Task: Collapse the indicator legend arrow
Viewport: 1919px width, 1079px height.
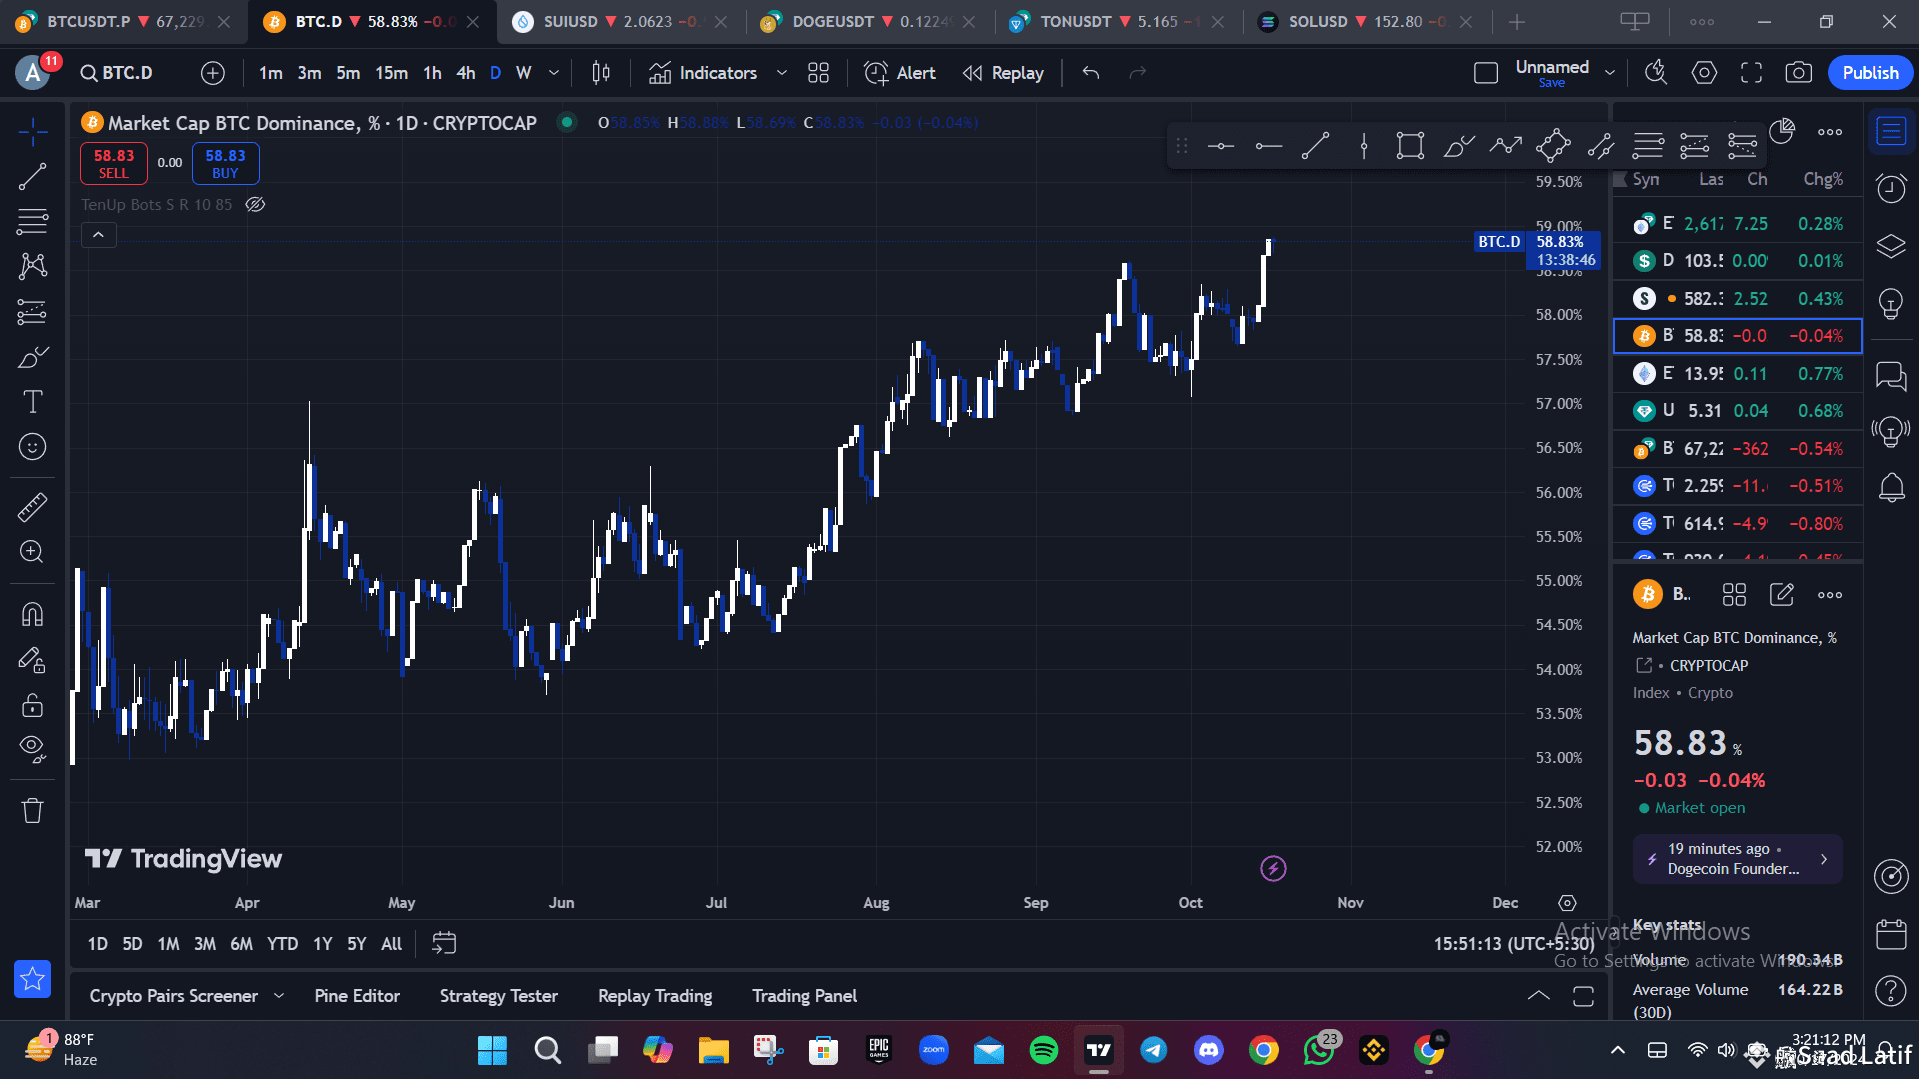Action: pos(98,235)
